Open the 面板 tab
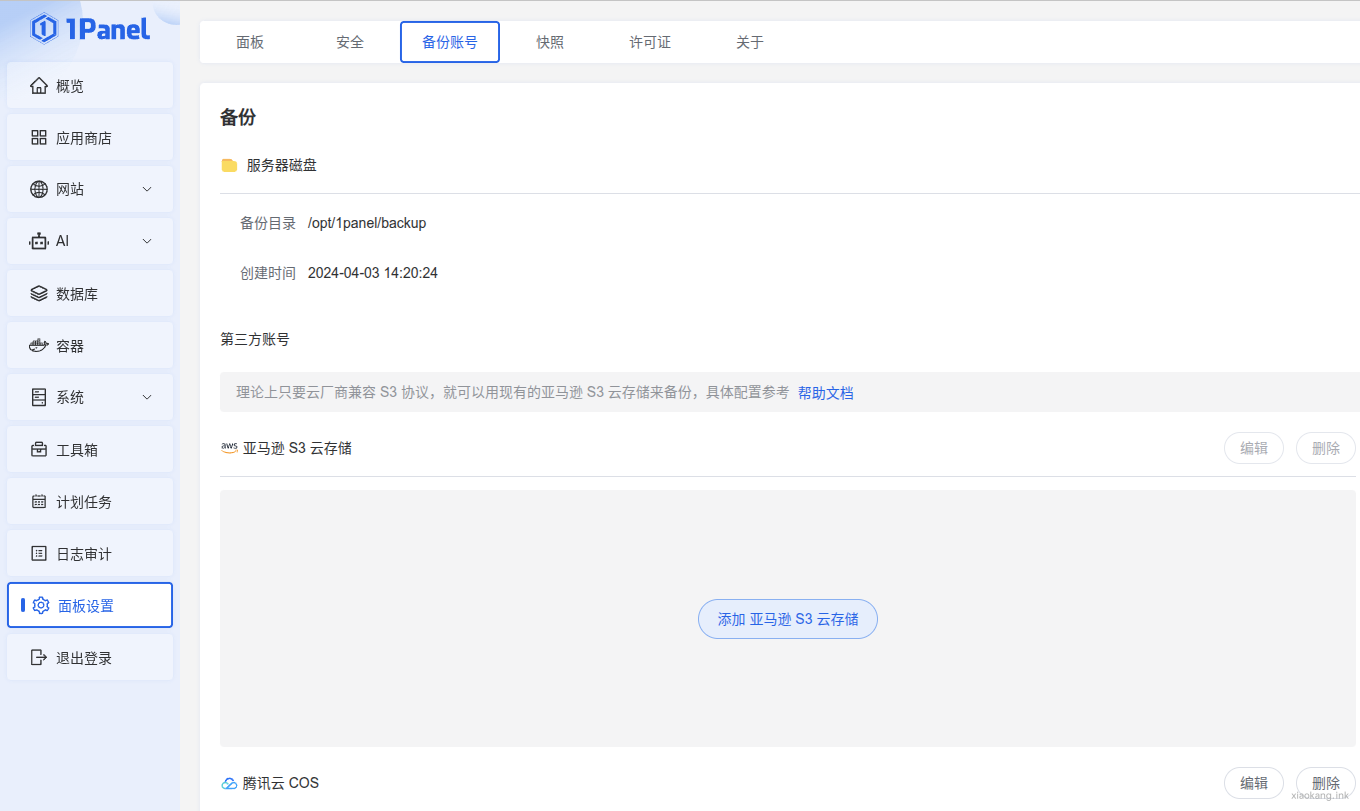This screenshot has width=1360, height=811. (x=250, y=42)
